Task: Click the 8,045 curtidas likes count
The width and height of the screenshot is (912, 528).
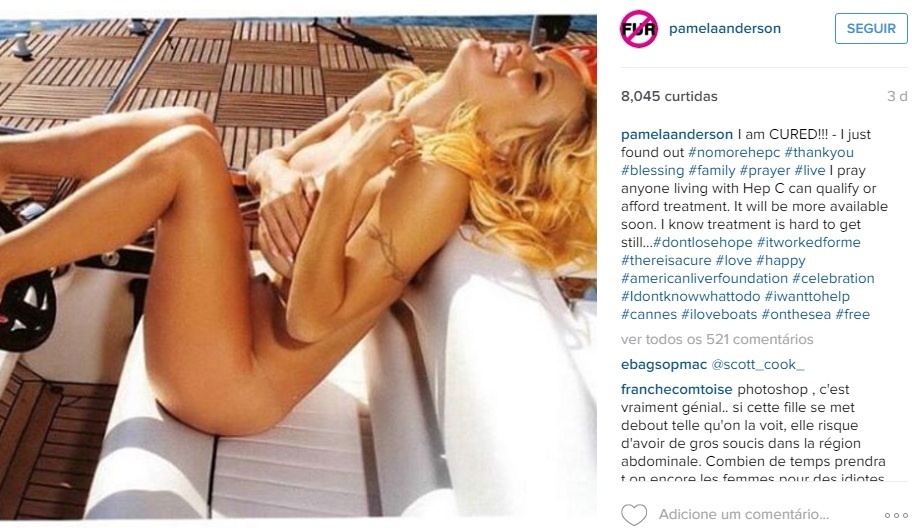Action: 669,97
